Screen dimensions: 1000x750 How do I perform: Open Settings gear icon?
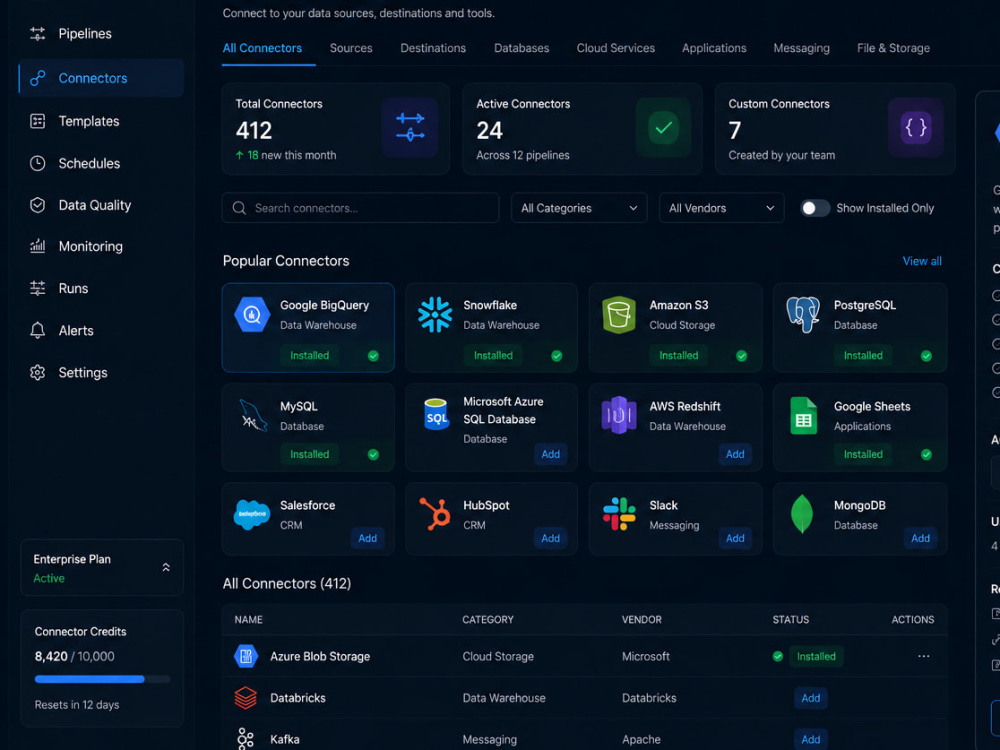pyautogui.click(x=38, y=372)
